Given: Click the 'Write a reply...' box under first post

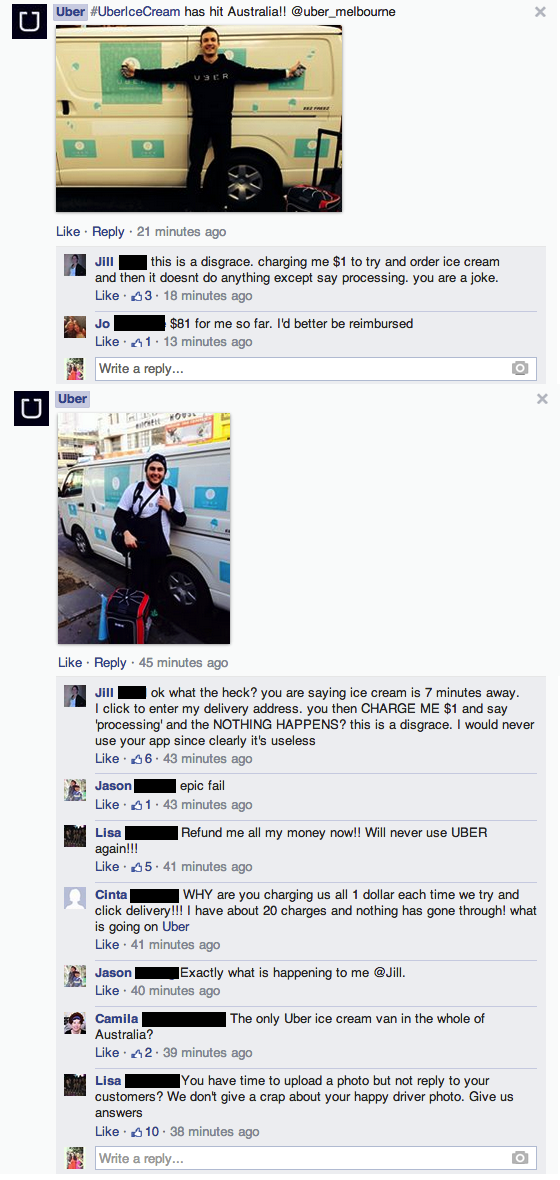Looking at the screenshot, I should point(312,369).
